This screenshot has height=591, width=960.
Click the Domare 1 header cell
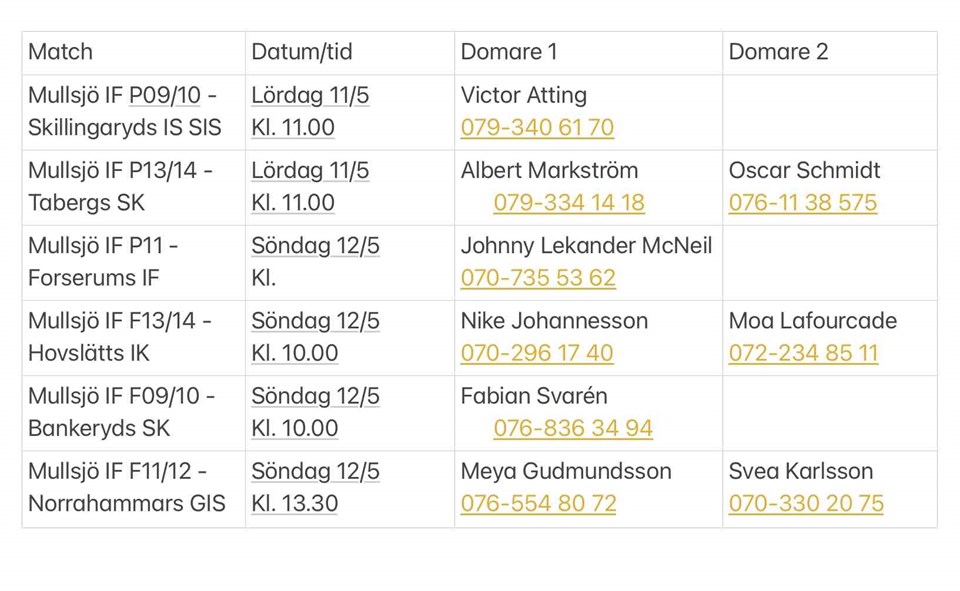[x=588, y=52]
